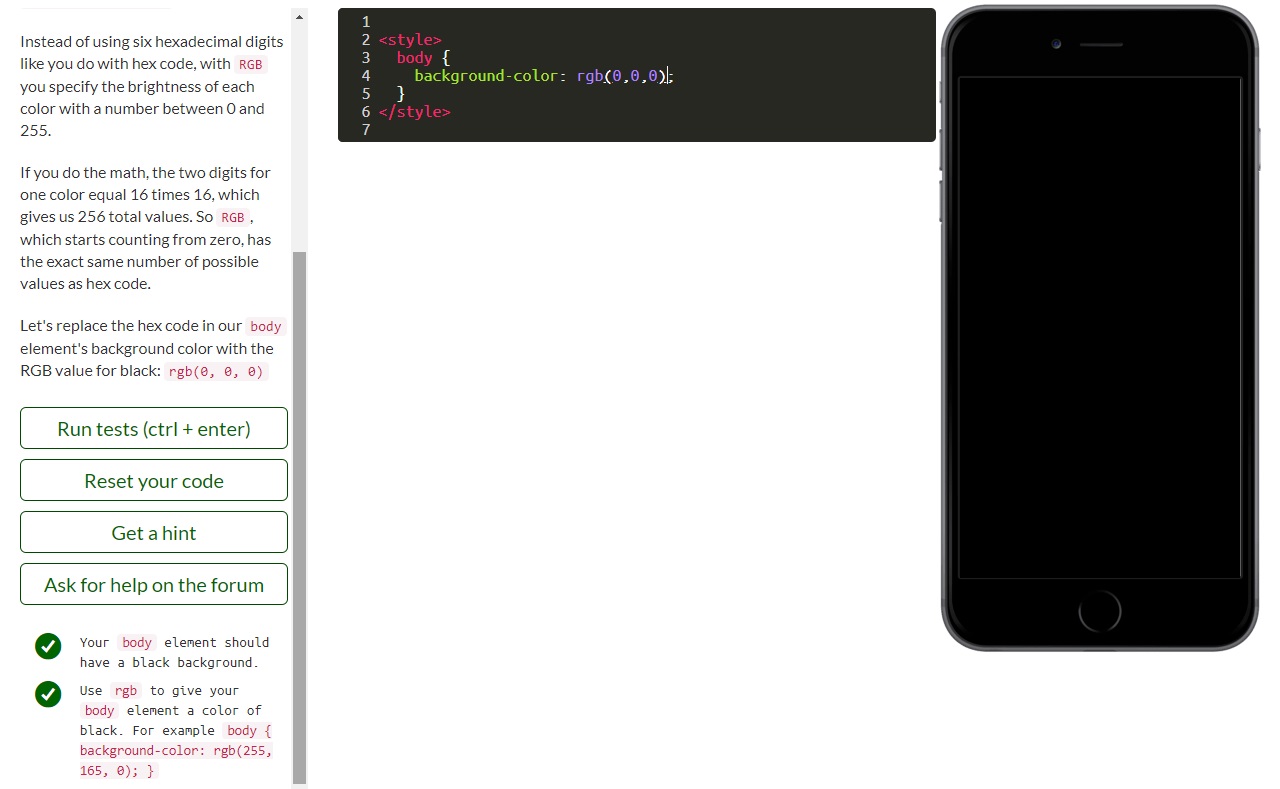Image resolution: width=1280 pixels, height=789 pixels.
Task: Click the Reset your code button
Action: [153, 480]
